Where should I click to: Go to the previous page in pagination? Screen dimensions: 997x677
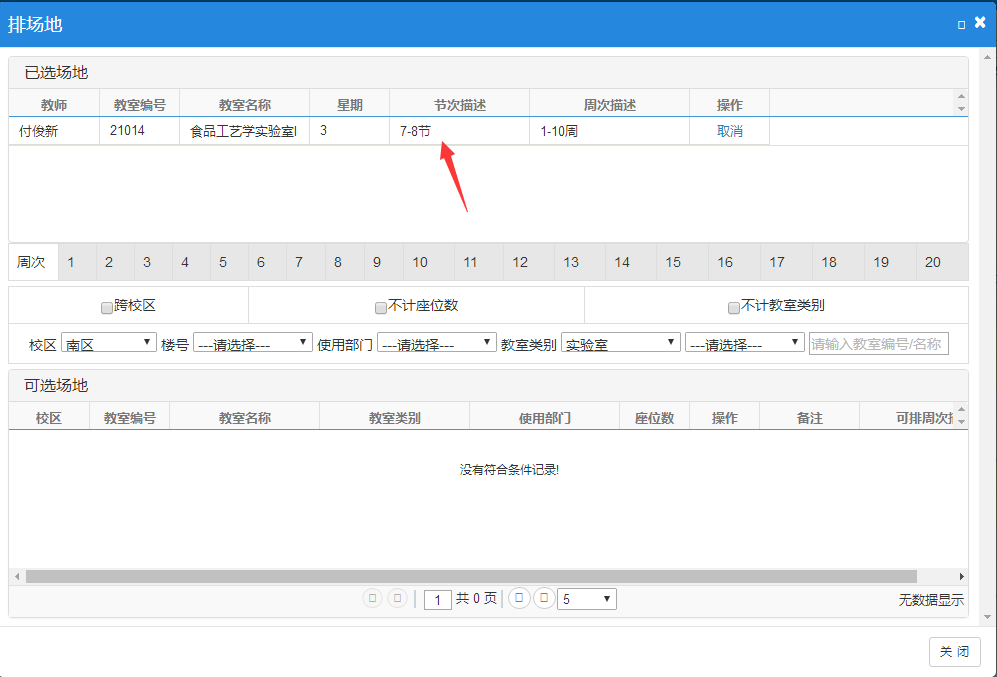pos(398,598)
